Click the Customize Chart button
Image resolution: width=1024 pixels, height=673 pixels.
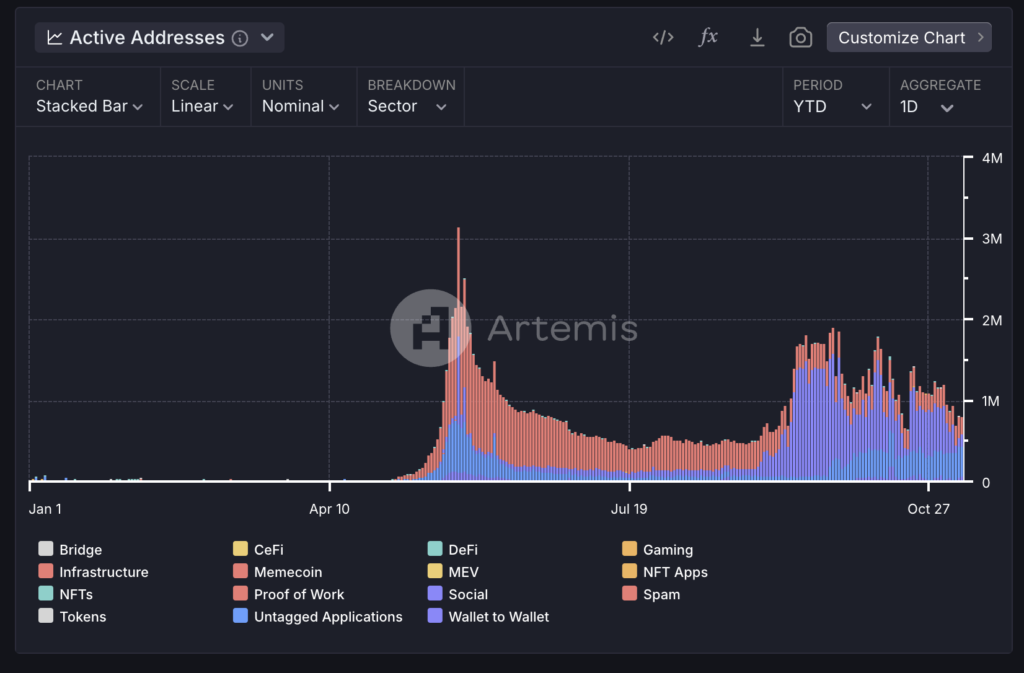(x=908, y=38)
